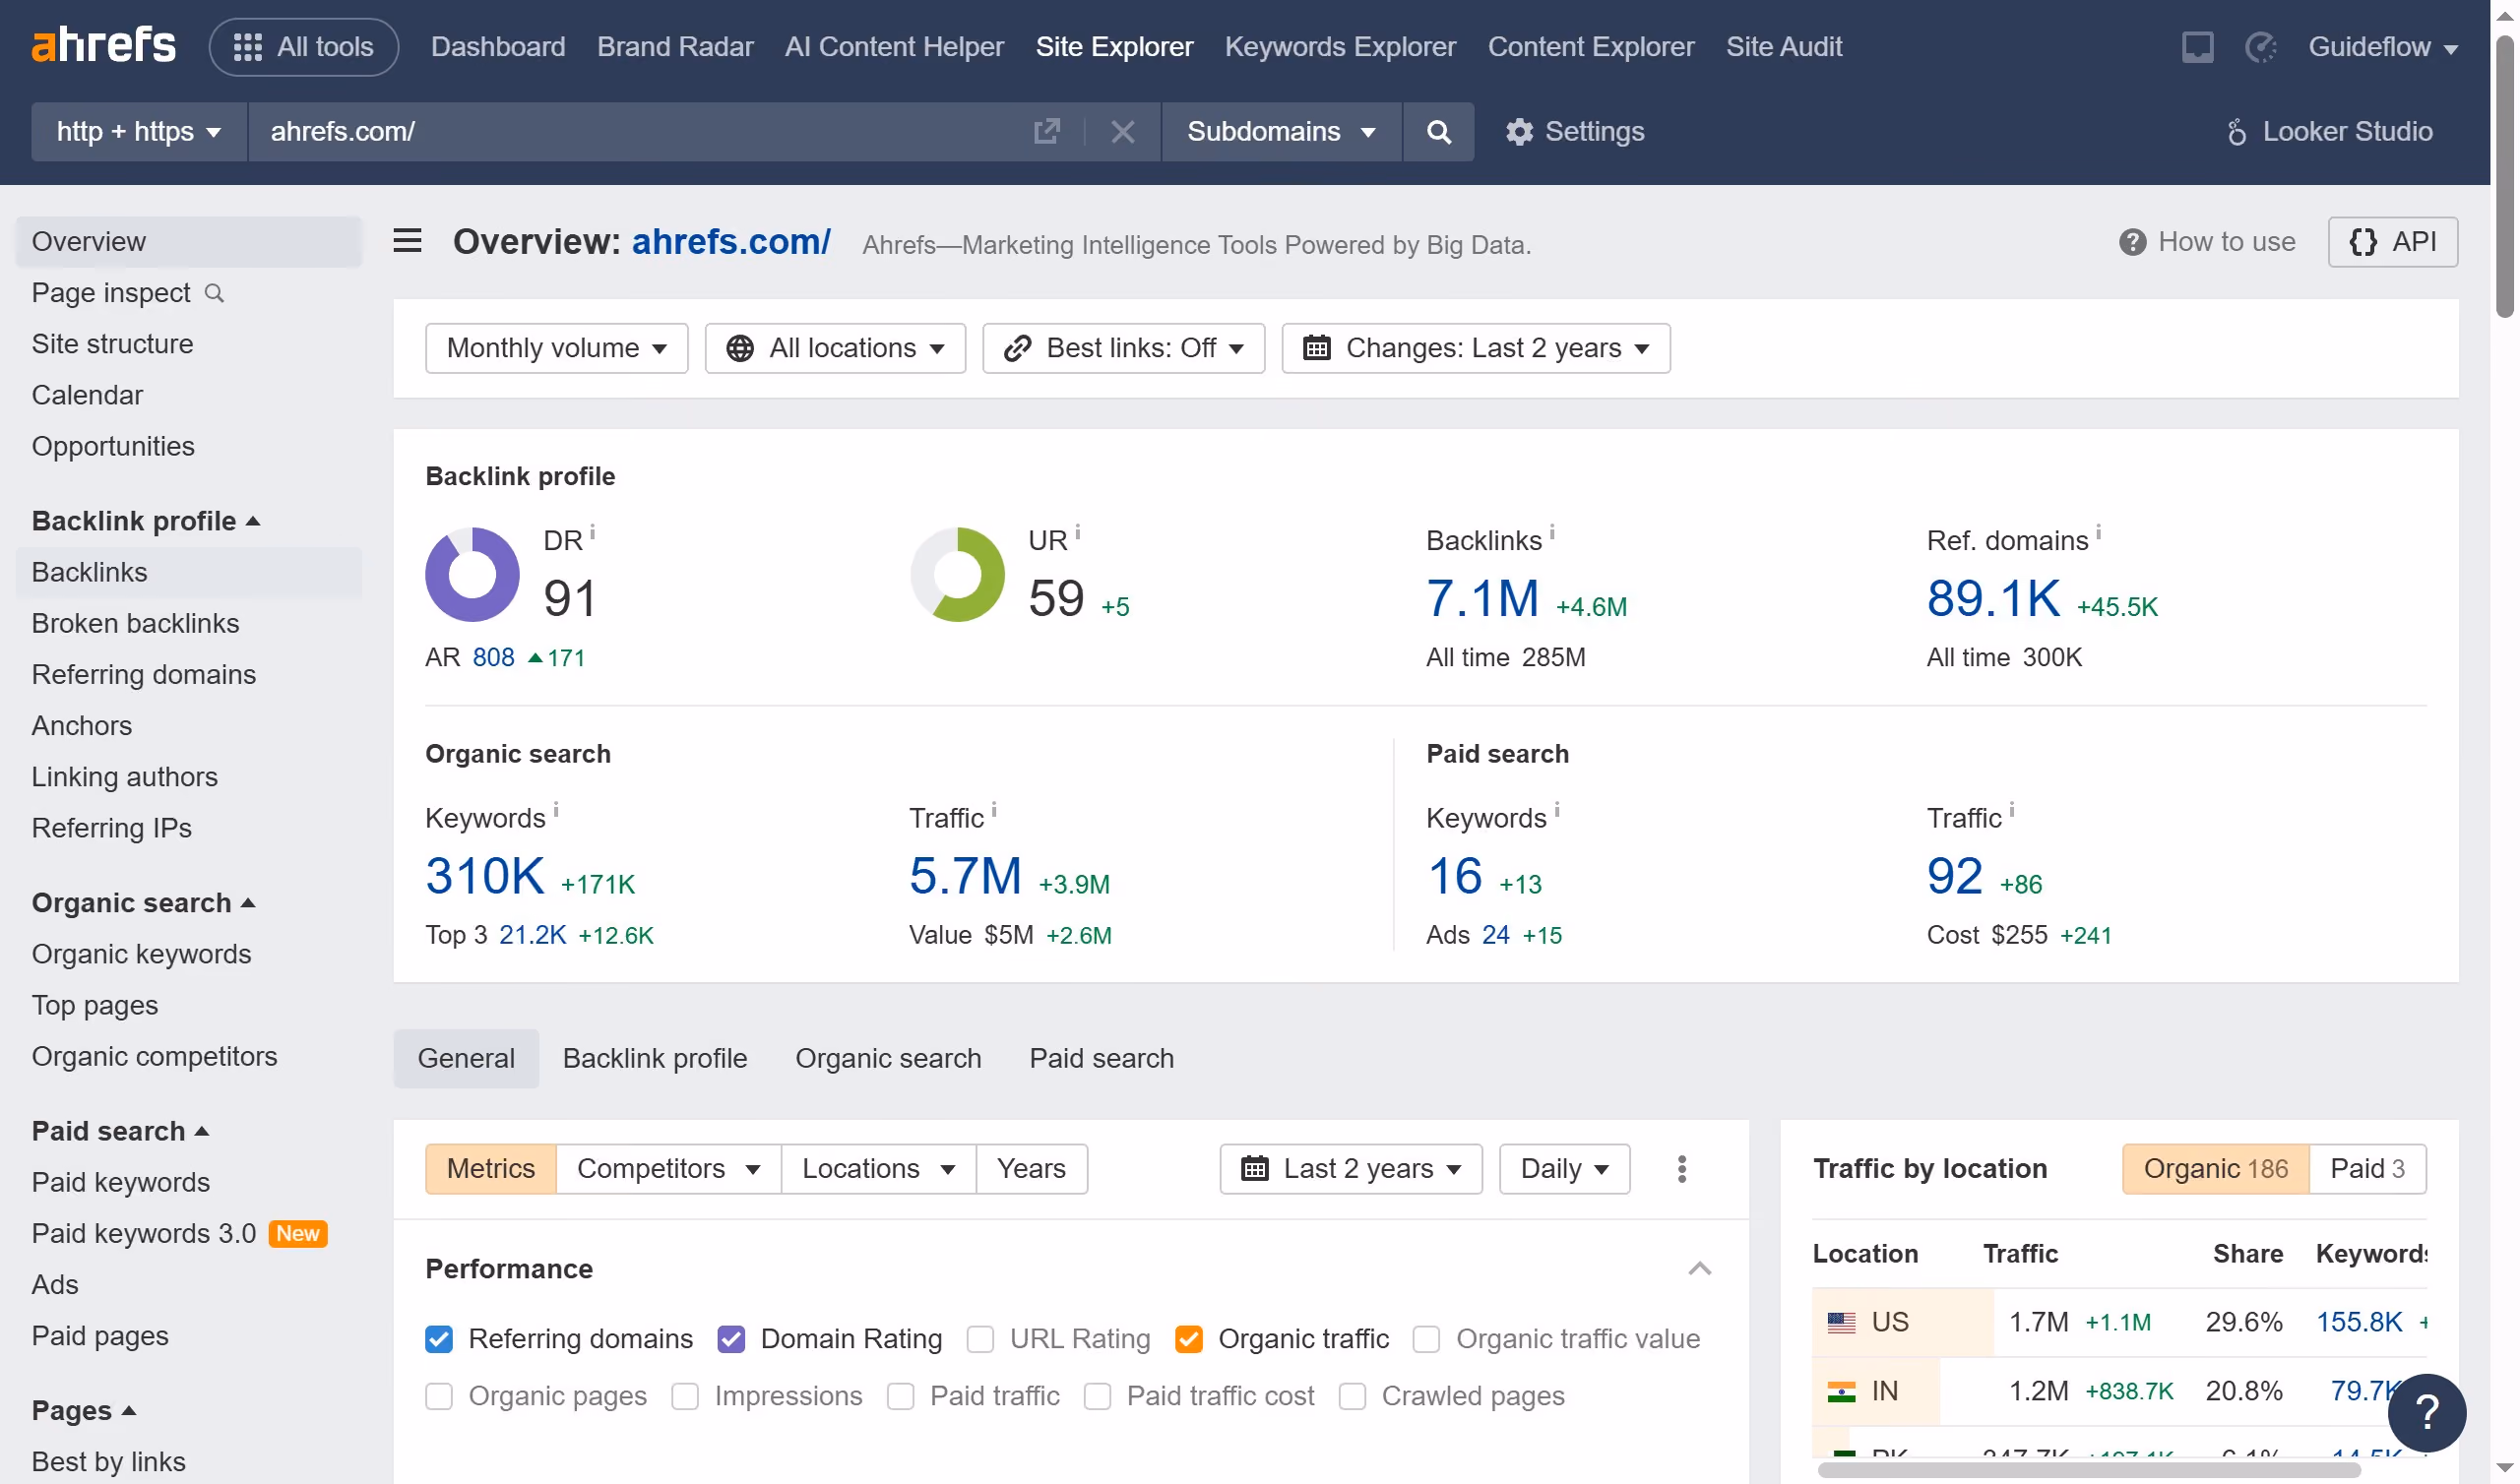Image resolution: width=2520 pixels, height=1484 pixels.
Task: Click the Ahrefs logo
Action: coord(103,46)
